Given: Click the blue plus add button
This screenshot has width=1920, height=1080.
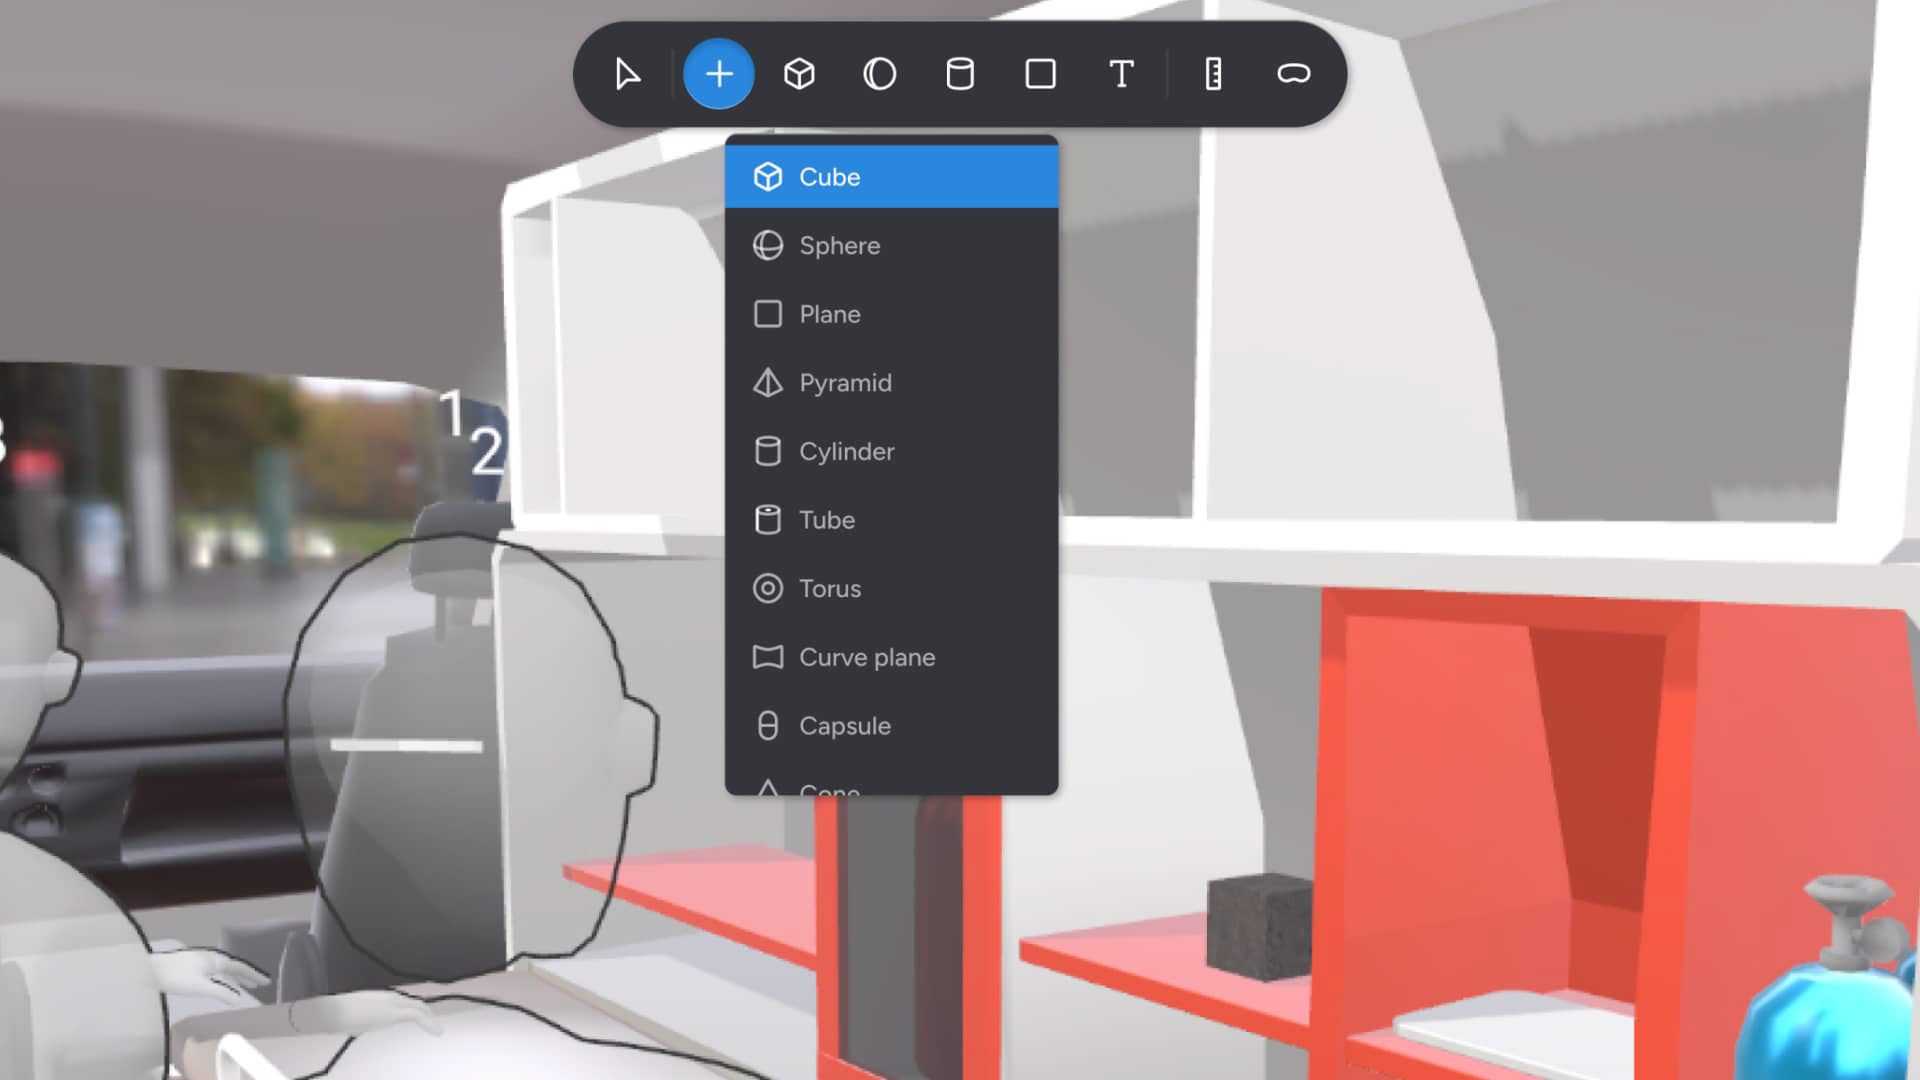Looking at the screenshot, I should (x=718, y=74).
